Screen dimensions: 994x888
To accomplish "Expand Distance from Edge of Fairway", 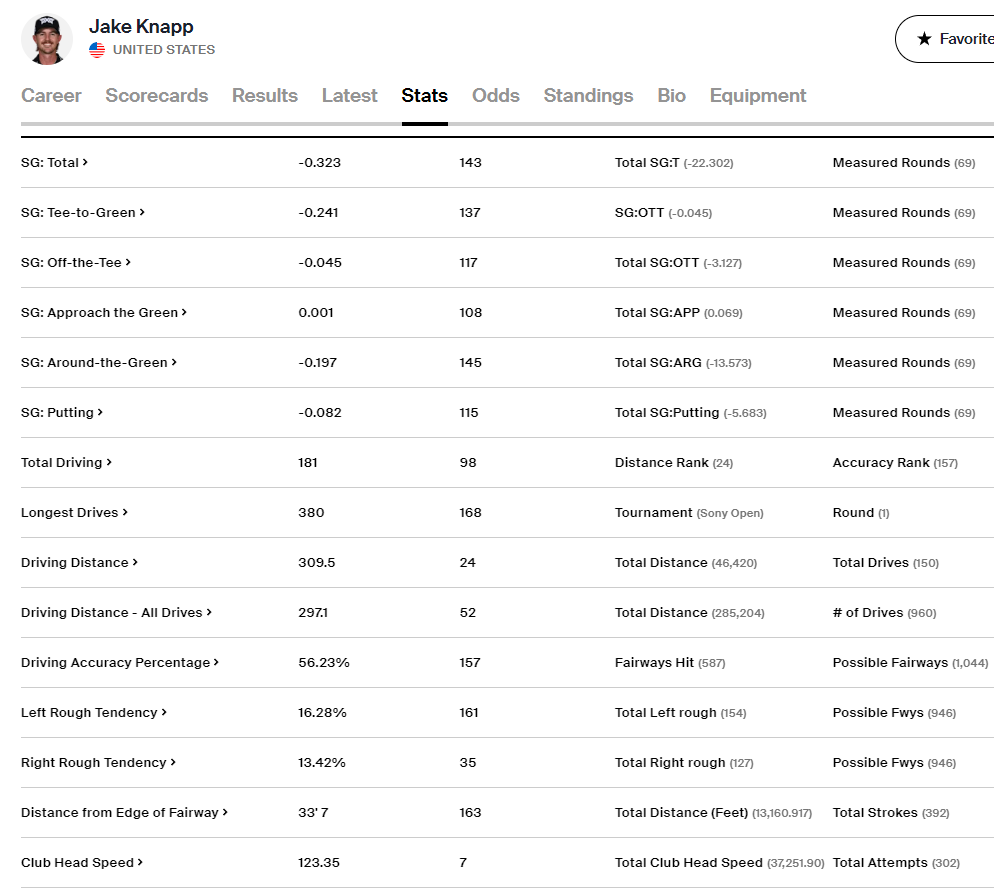I will pyautogui.click(x=124, y=812).
